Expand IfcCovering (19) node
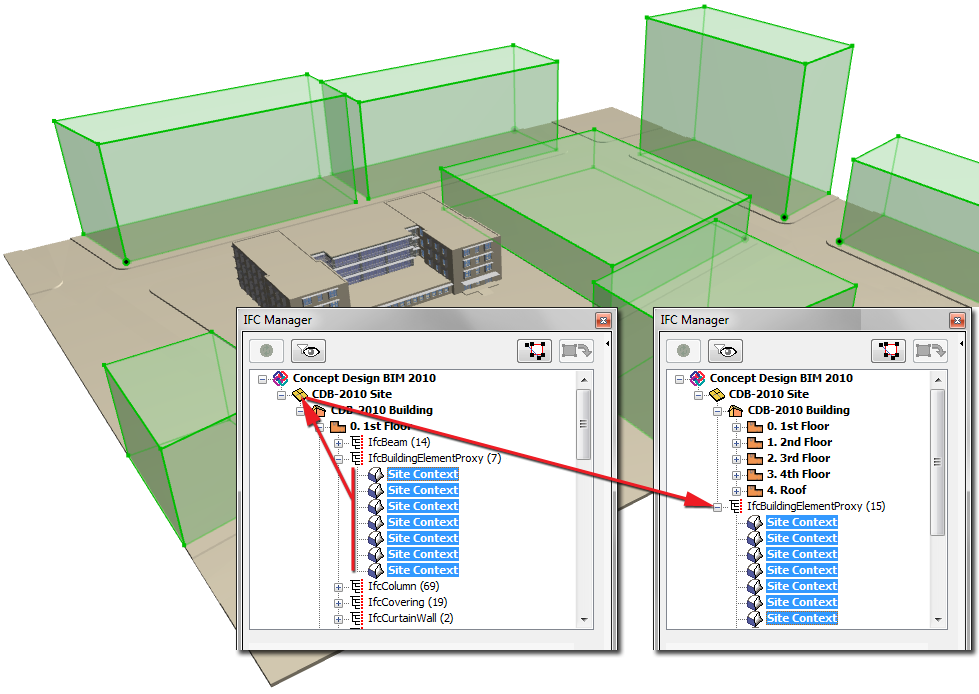Screen dimensions: 979x694 pyautogui.click(x=338, y=604)
